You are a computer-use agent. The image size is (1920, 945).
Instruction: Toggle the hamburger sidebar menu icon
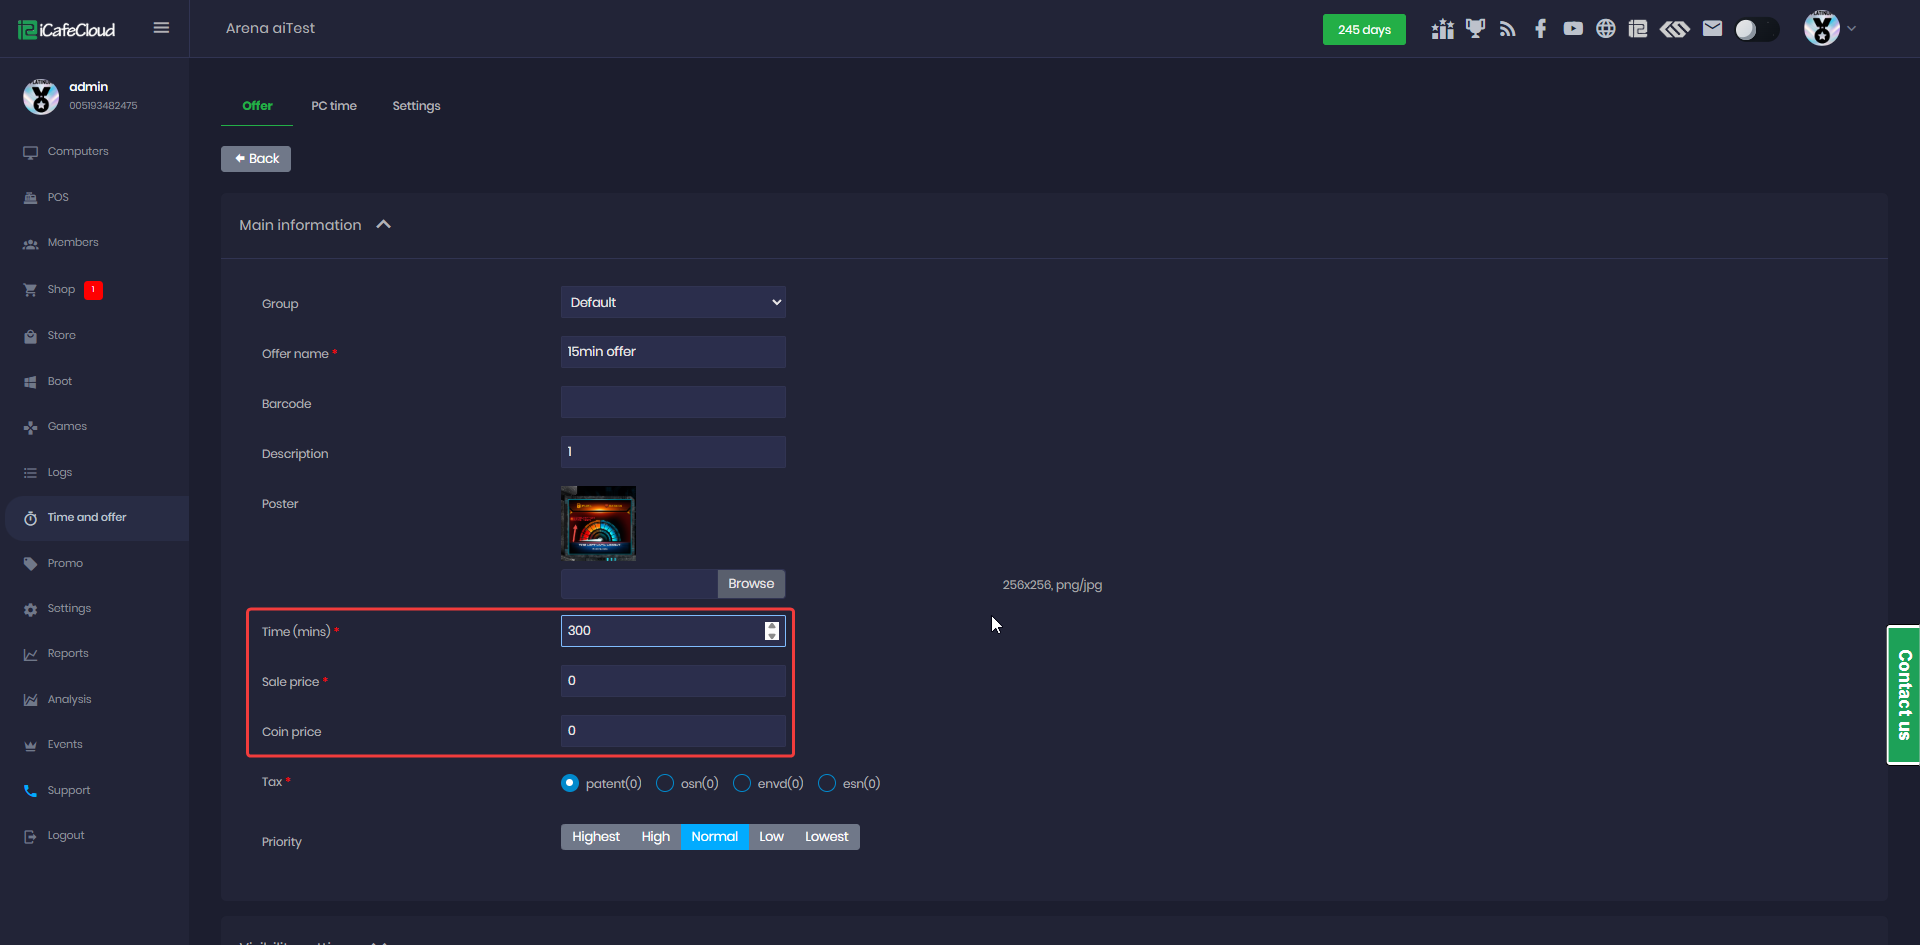161,28
